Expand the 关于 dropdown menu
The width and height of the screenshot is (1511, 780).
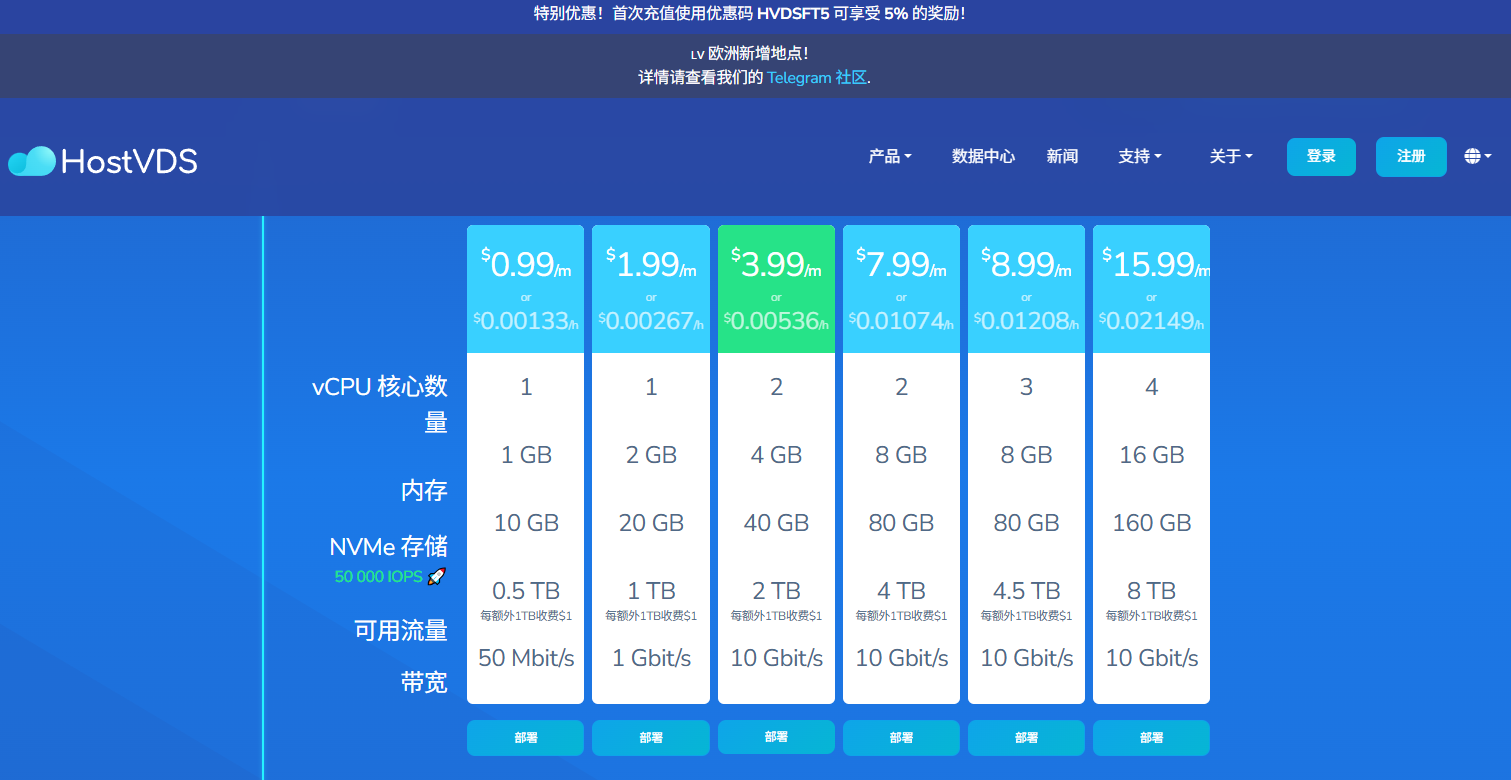[1230, 156]
